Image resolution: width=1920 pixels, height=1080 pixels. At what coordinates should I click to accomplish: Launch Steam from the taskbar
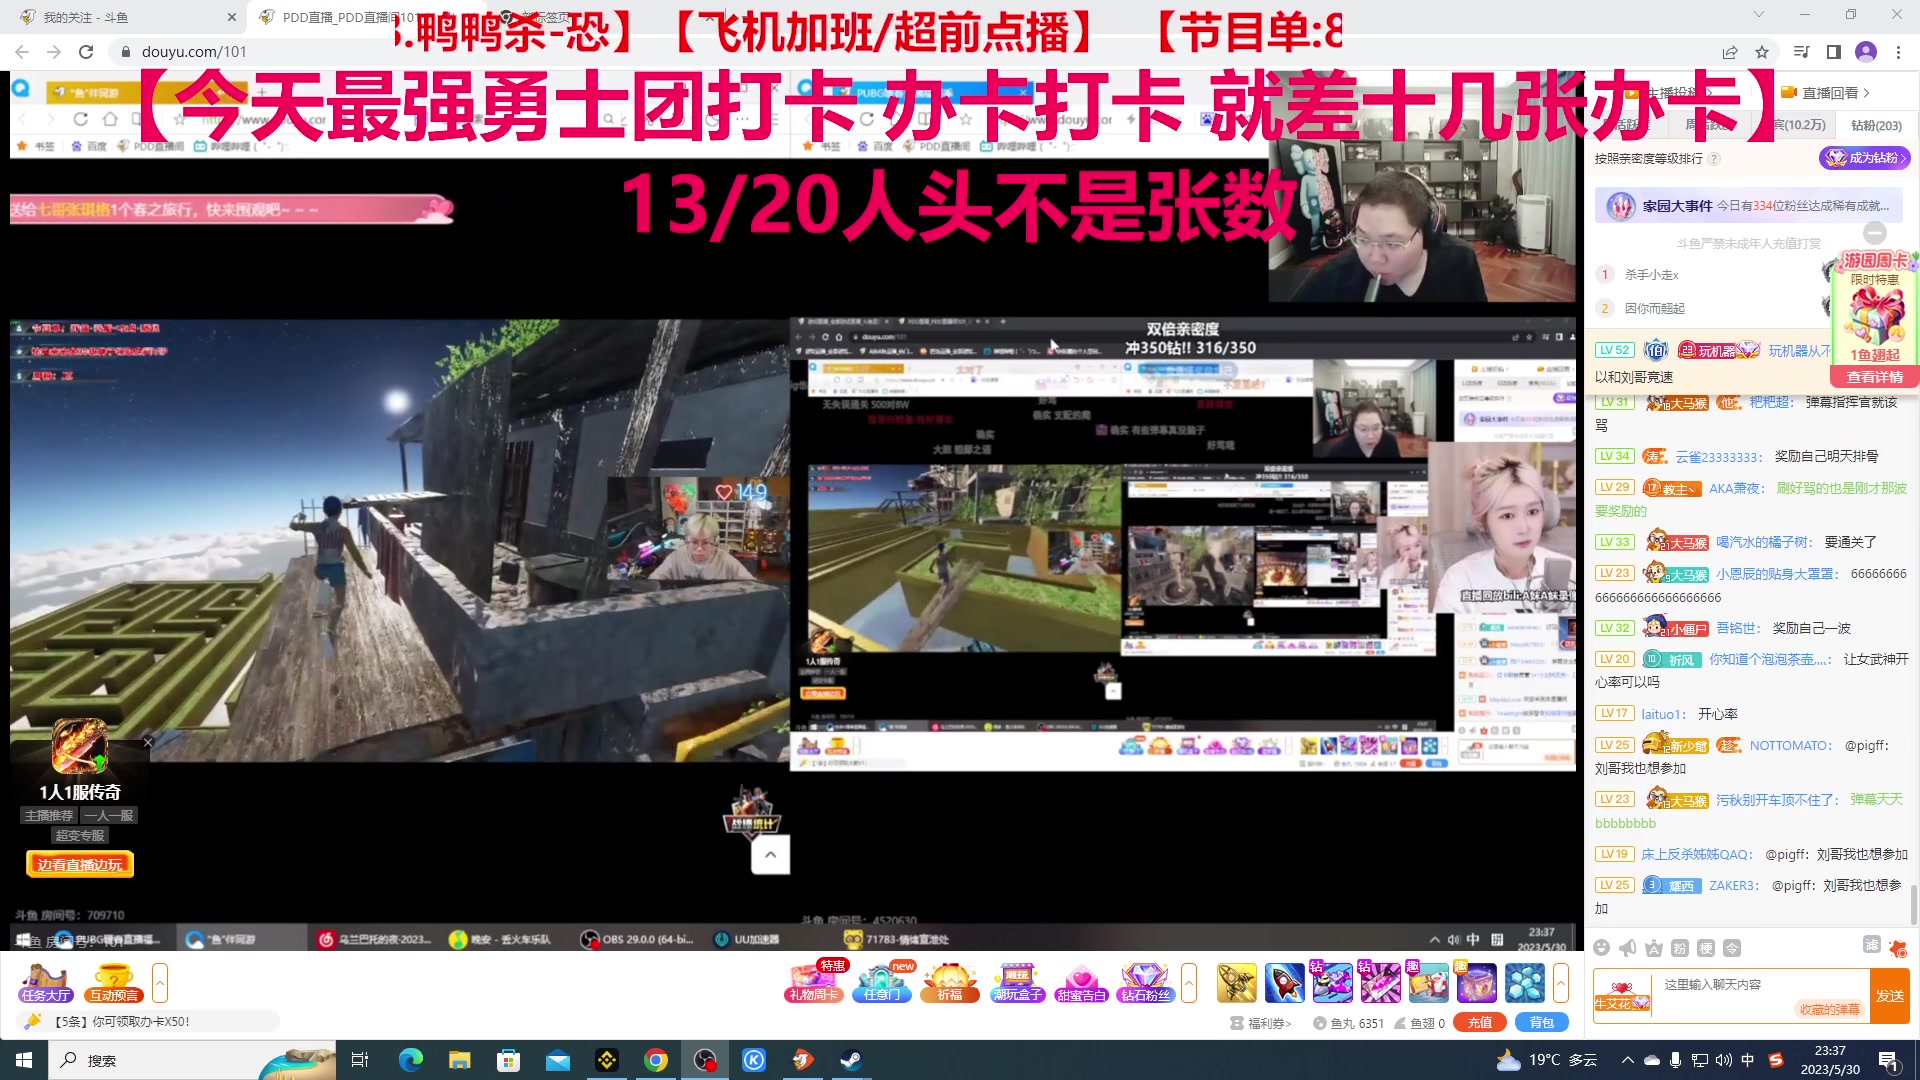click(852, 1060)
